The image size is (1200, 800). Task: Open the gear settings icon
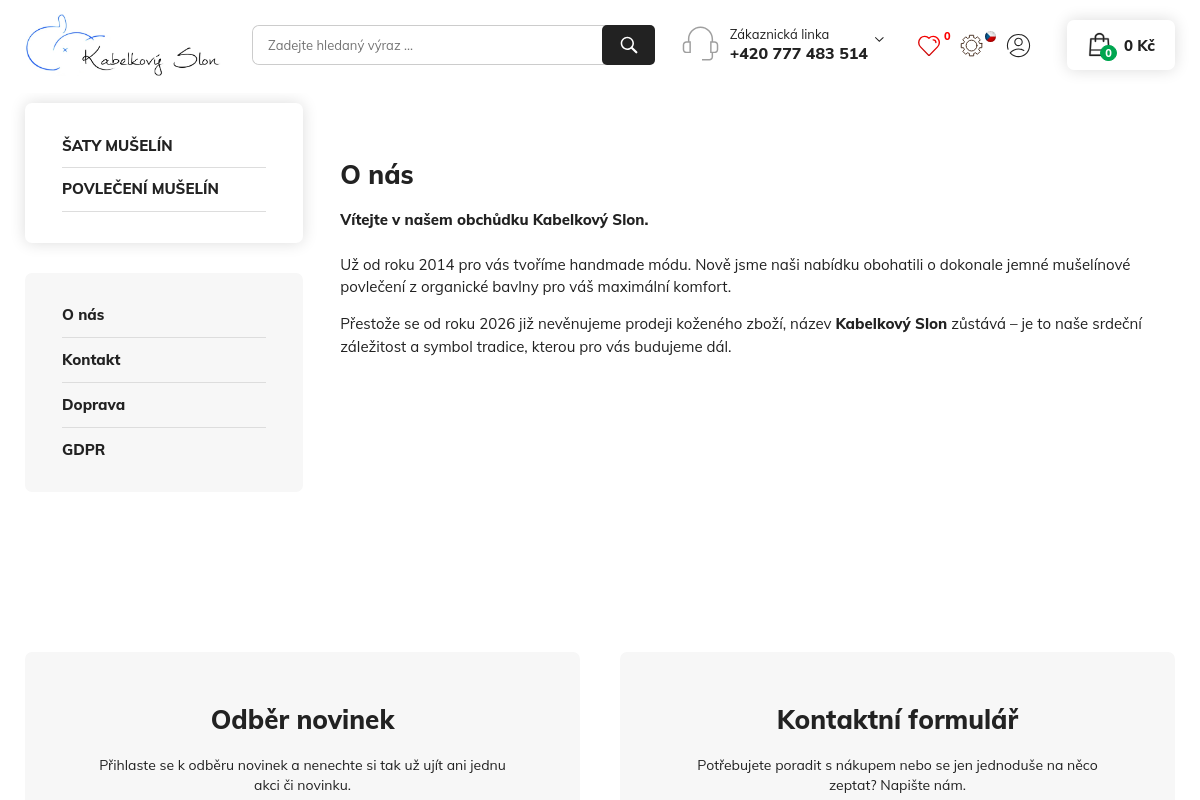(x=971, y=46)
